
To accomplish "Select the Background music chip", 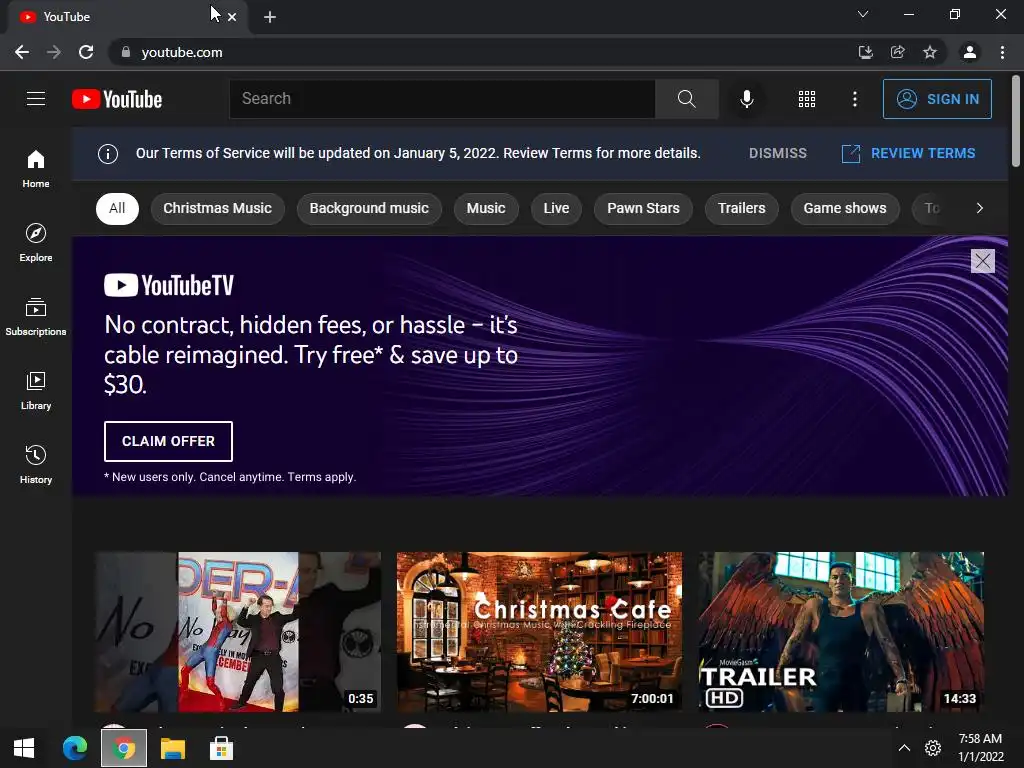I will pyautogui.click(x=369, y=208).
